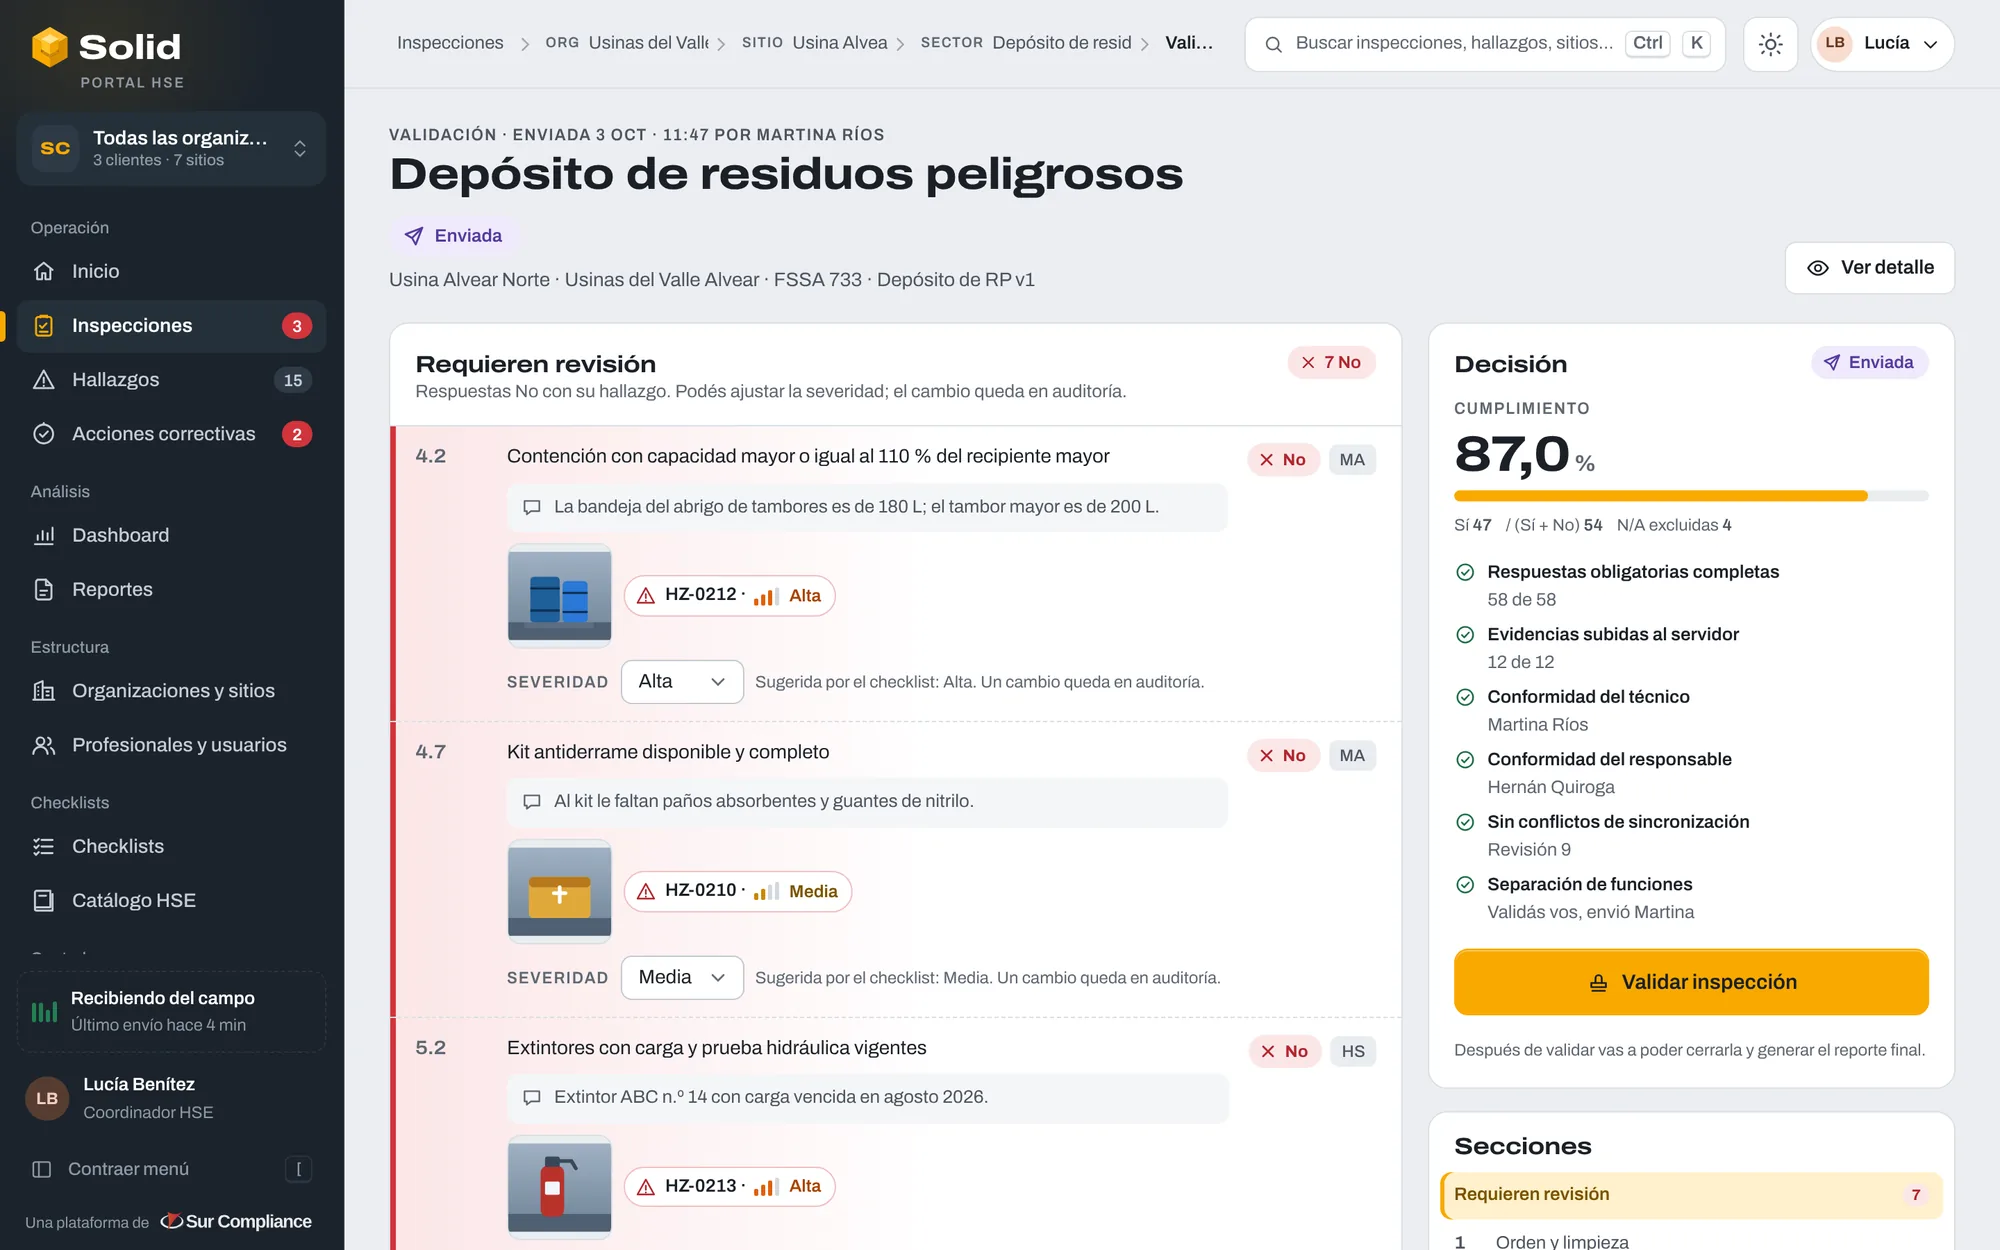Image resolution: width=2000 pixels, height=1250 pixels.
Task: Click Recibiendo del campo sync status icon
Action: pyautogui.click(x=44, y=1012)
